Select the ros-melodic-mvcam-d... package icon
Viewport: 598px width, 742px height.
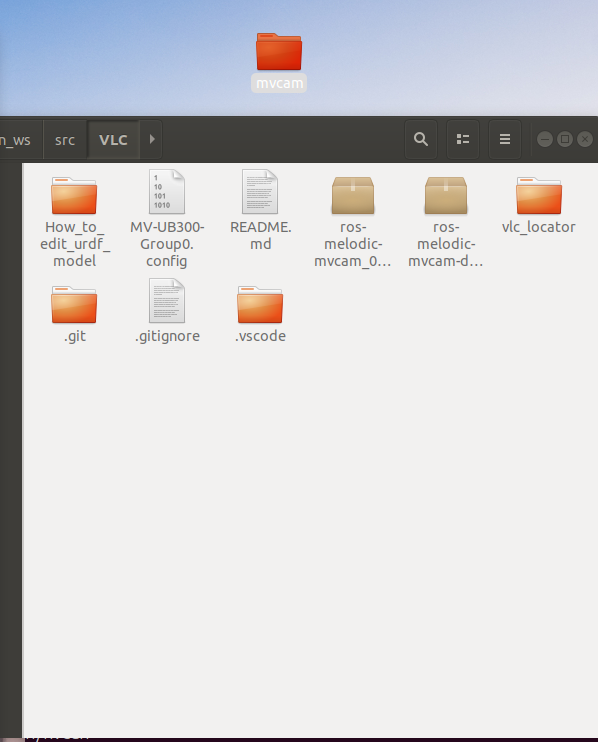coord(446,195)
